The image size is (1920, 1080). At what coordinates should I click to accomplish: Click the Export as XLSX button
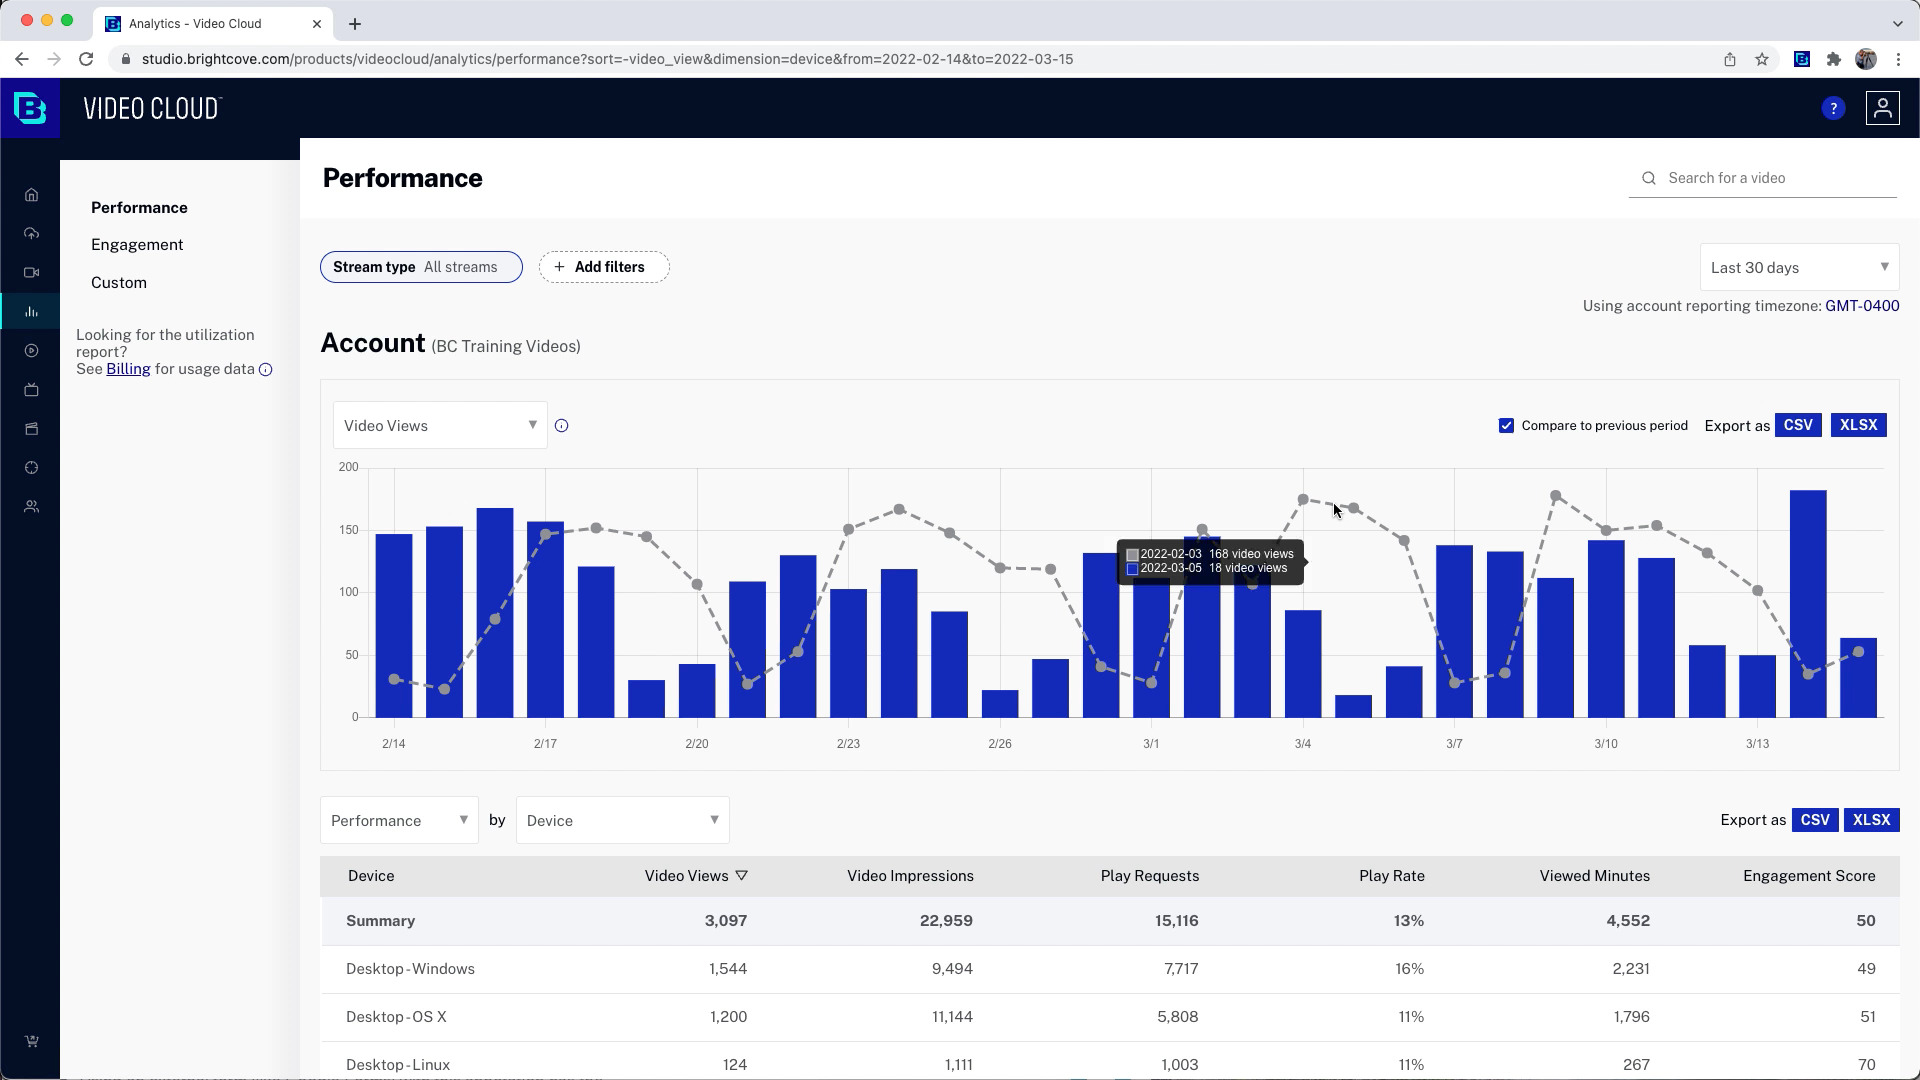pyautogui.click(x=1857, y=423)
